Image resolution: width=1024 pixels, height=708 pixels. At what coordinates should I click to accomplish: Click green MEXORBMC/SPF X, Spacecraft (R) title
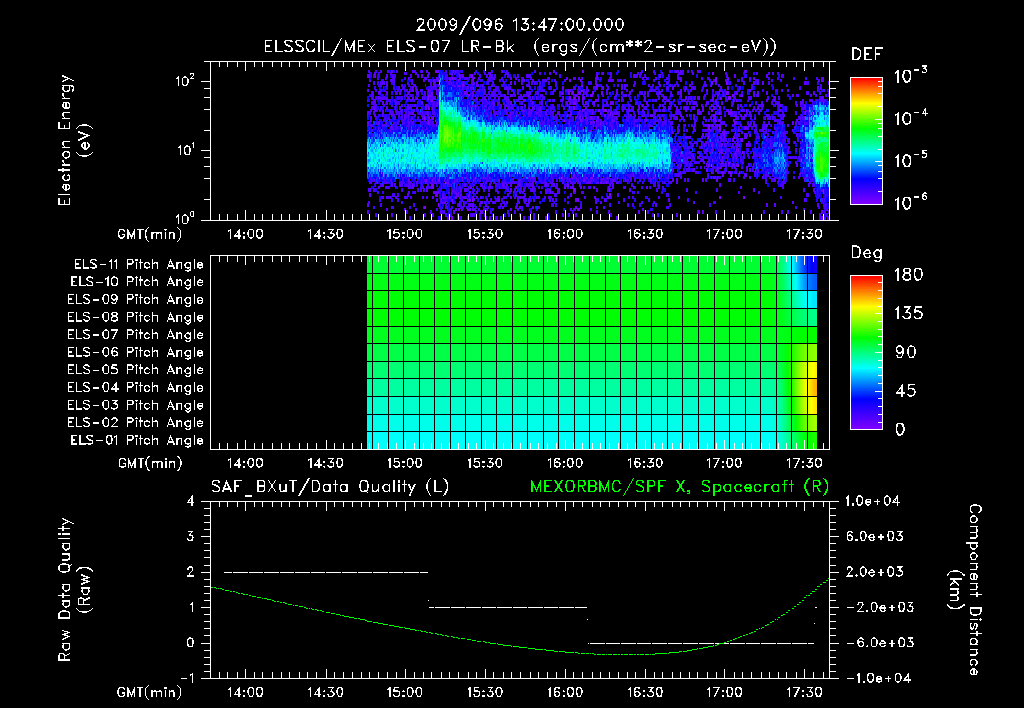[x=679, y=487]
